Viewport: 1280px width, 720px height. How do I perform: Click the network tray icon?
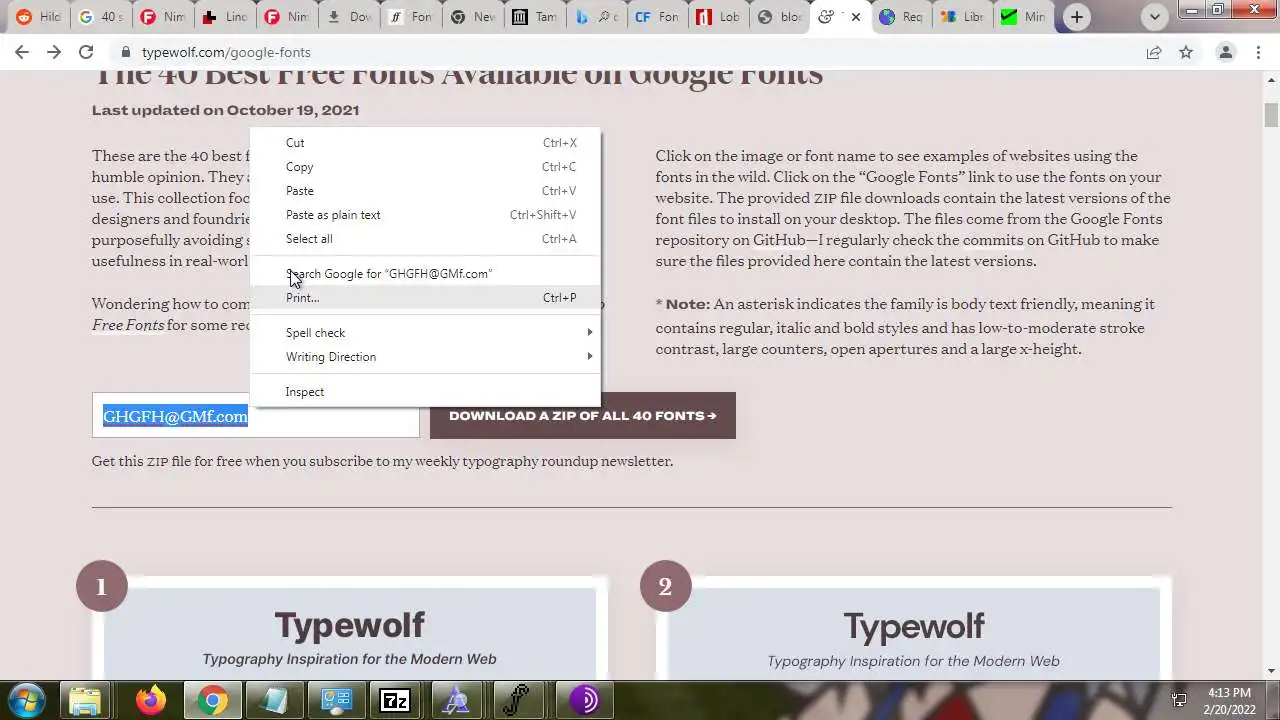click(1179, 701)
